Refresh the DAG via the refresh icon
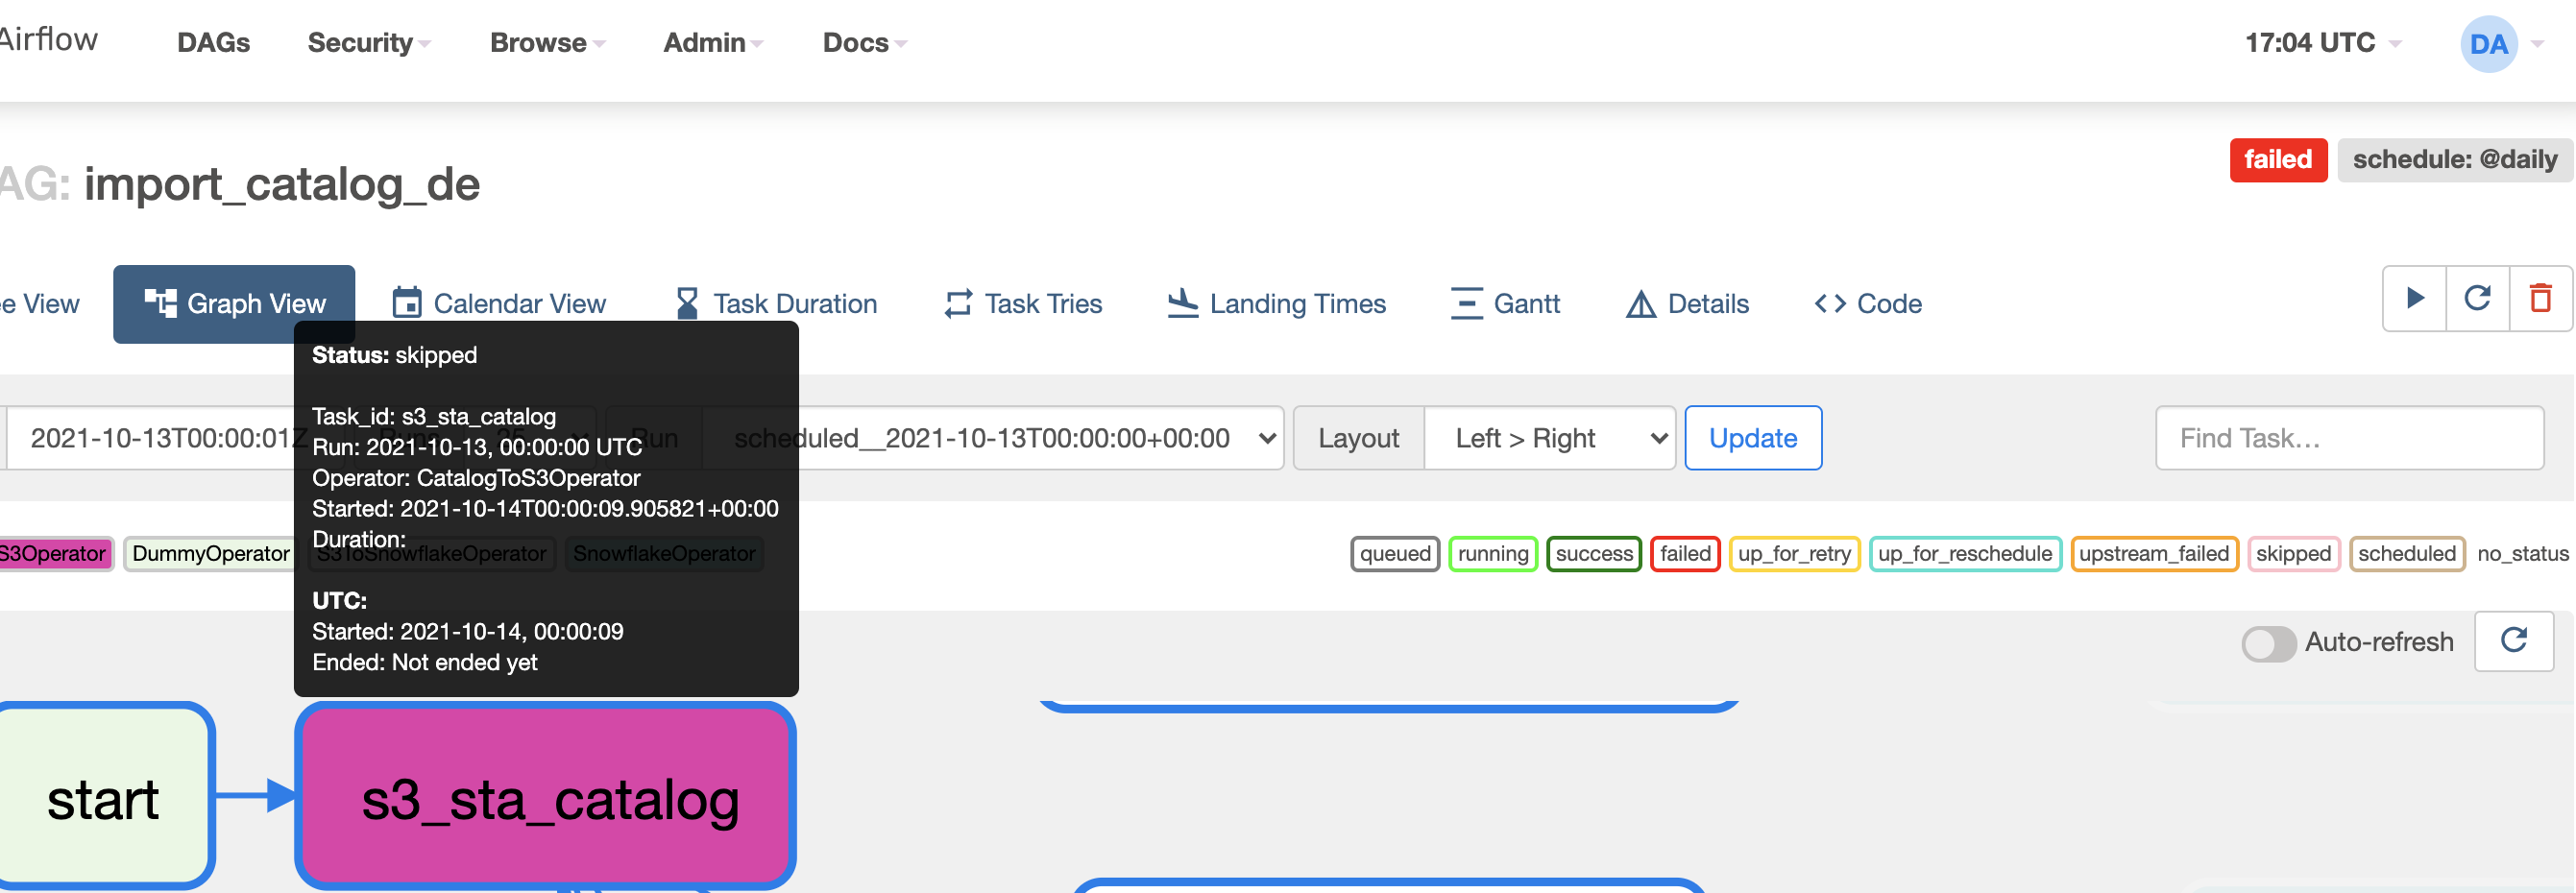 pos(2477,298)
